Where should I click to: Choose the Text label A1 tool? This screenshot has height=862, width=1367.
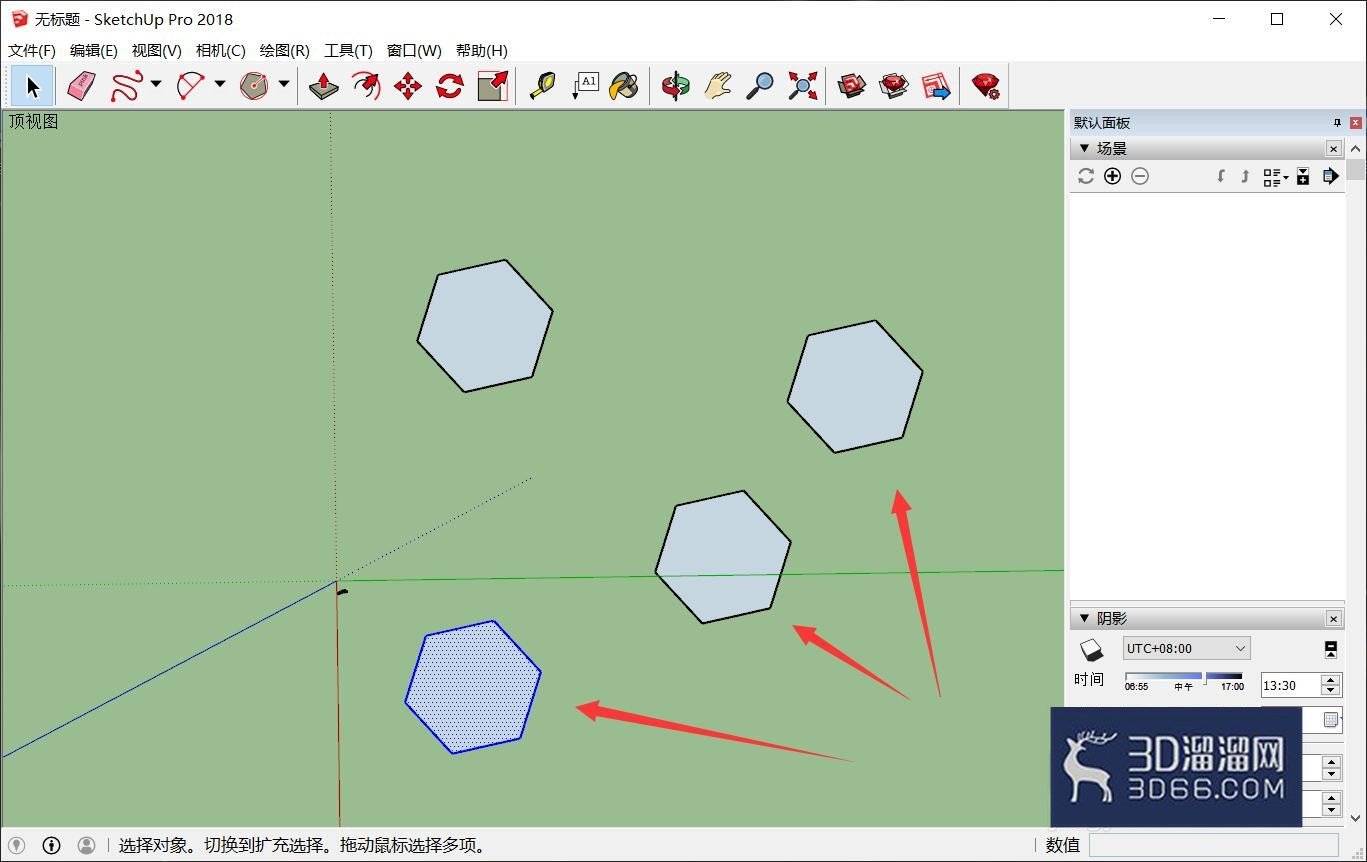(x=585, y=86)
